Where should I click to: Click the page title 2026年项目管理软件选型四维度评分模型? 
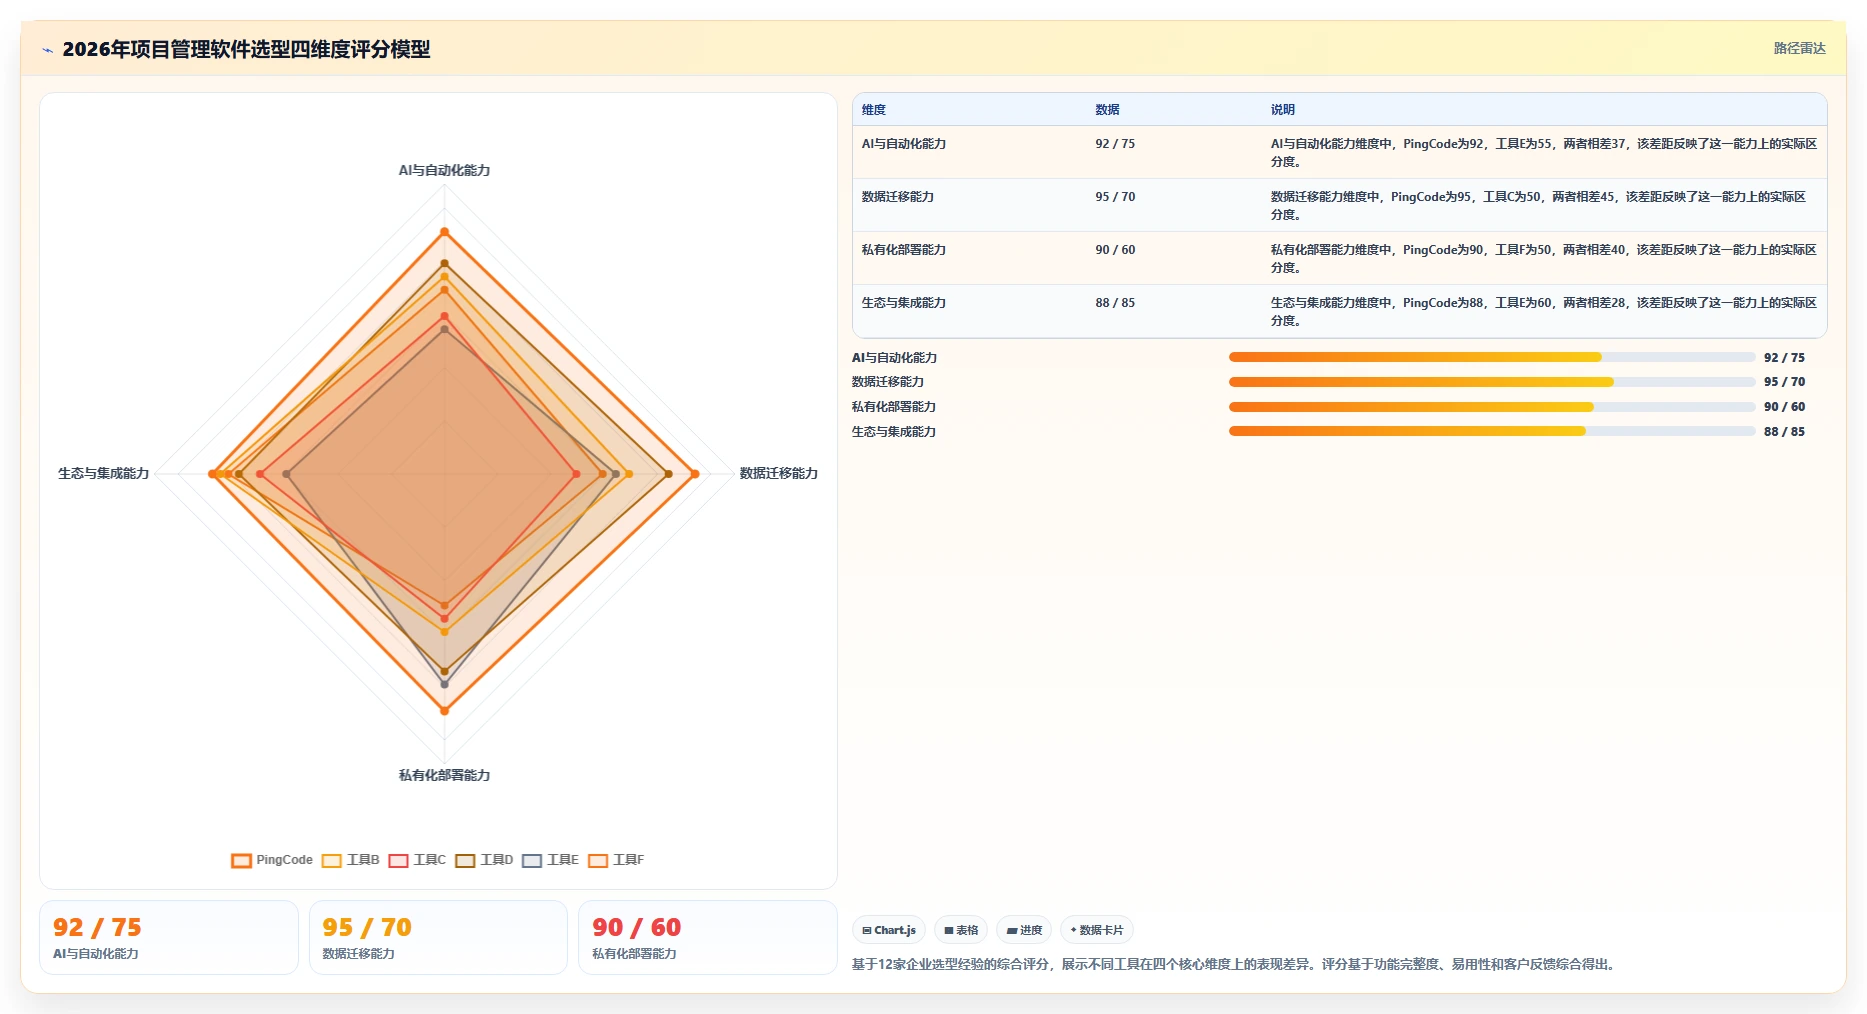(x=246, y=49)
